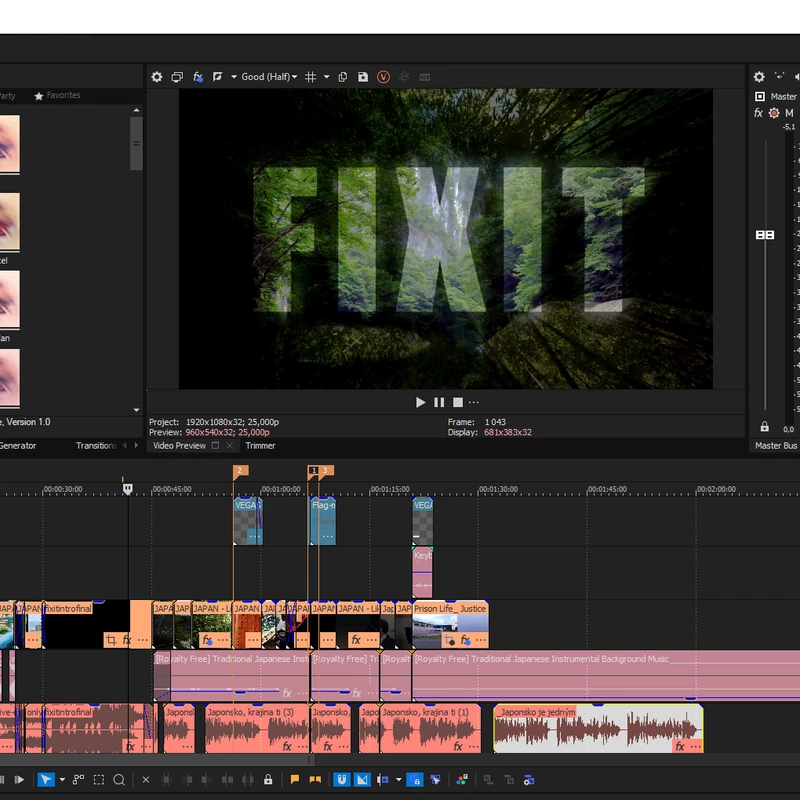Viewport: 800px width, 800px height.
Task: Play the video preview
Action: tap(420, 403)
